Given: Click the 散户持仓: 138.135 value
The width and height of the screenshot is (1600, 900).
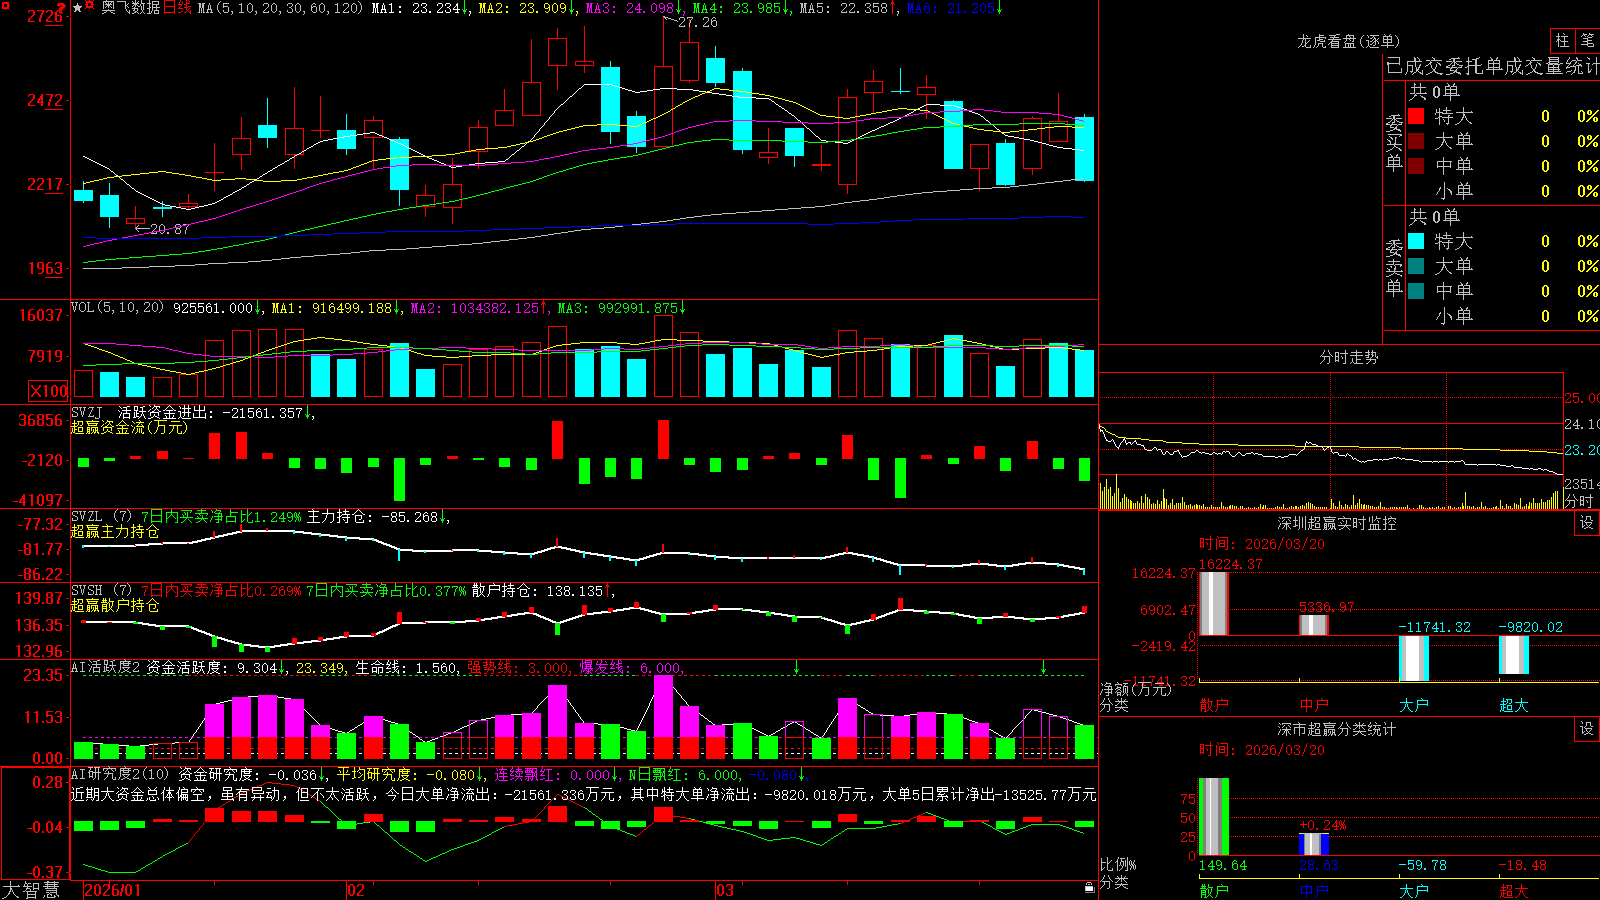Looking at the screenshot, I should pyautogui.click(x=538, y=591).
